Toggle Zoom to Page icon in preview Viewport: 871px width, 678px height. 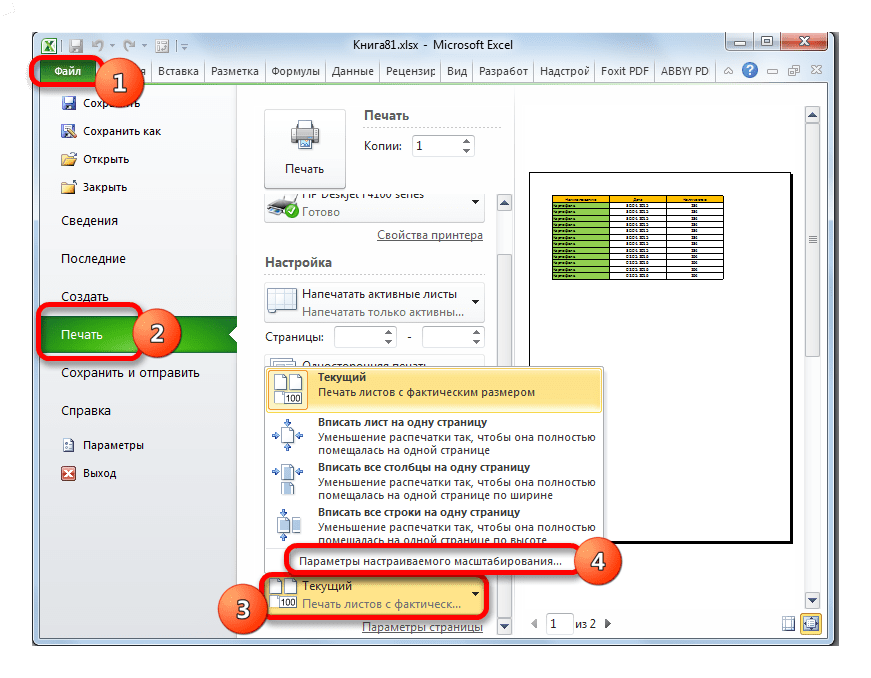tap(810, 624)
